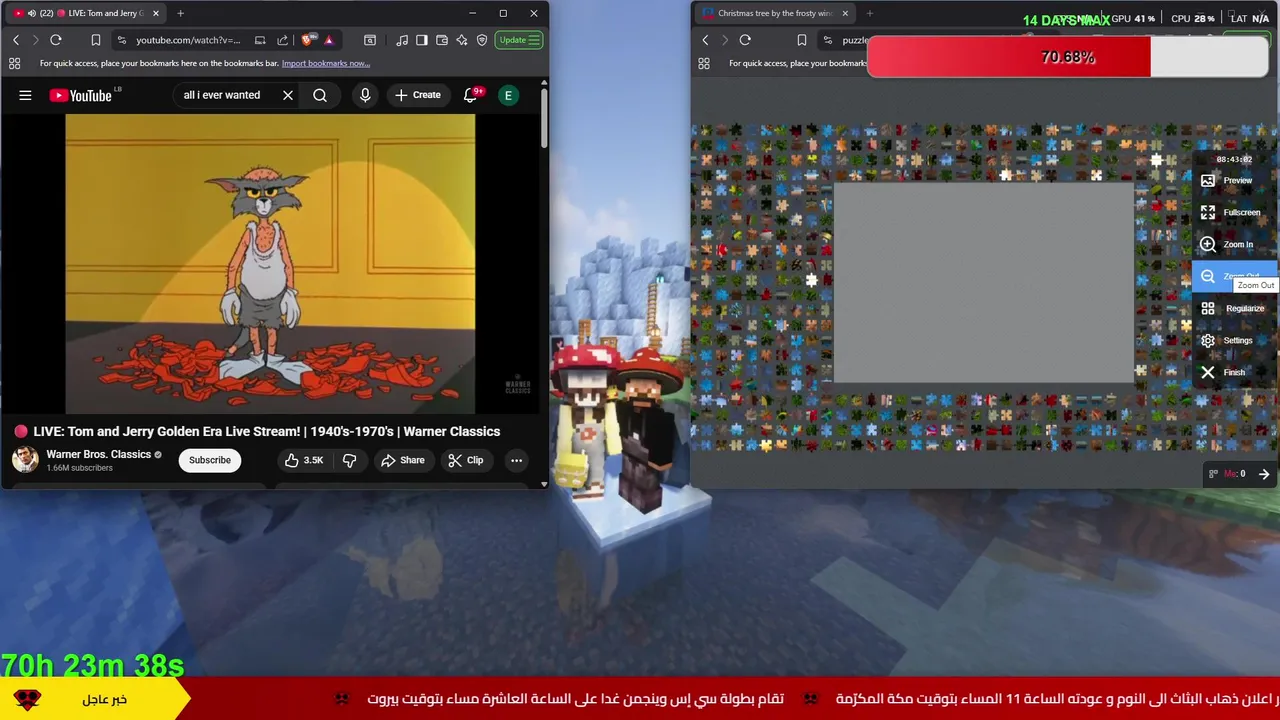
Task: Click the 08:43:02 puzzle timer
Action: (x=1234, y=159)
